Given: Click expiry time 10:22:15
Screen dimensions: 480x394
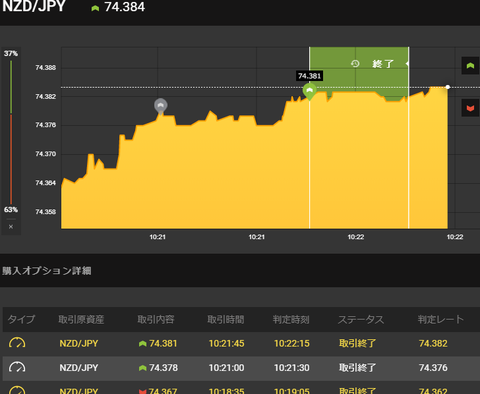Looking at the screenshot, I should point(292,343).
